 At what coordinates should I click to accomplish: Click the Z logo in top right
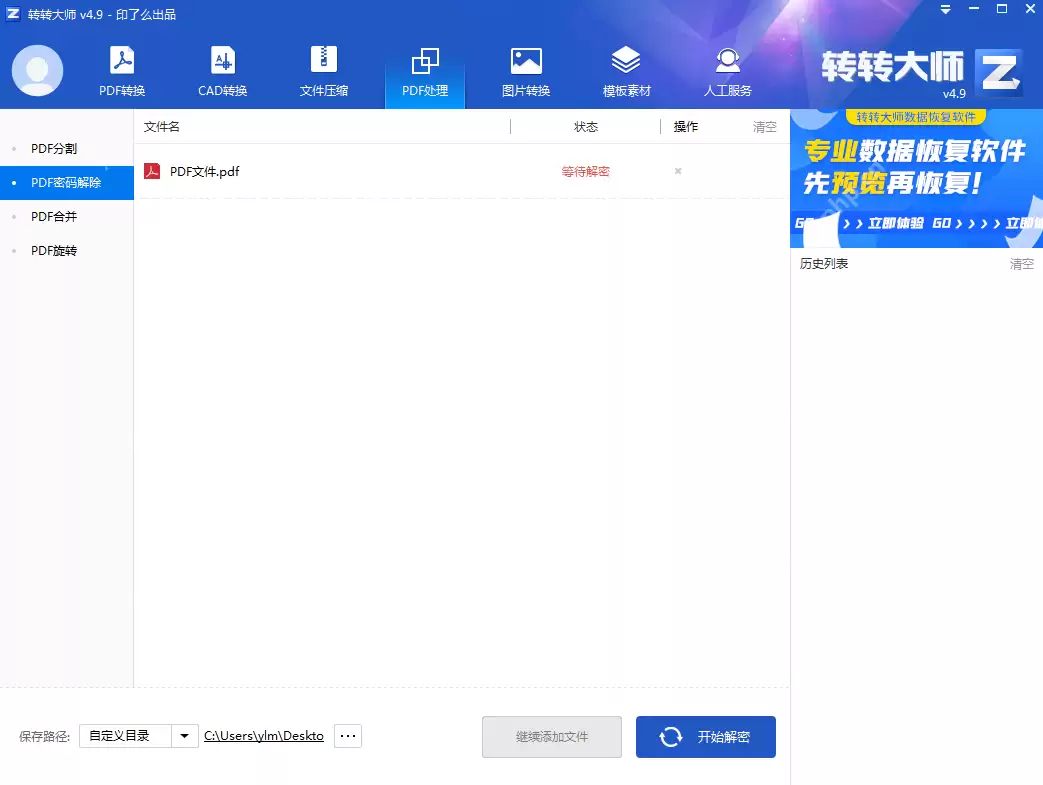coord(998,71)
